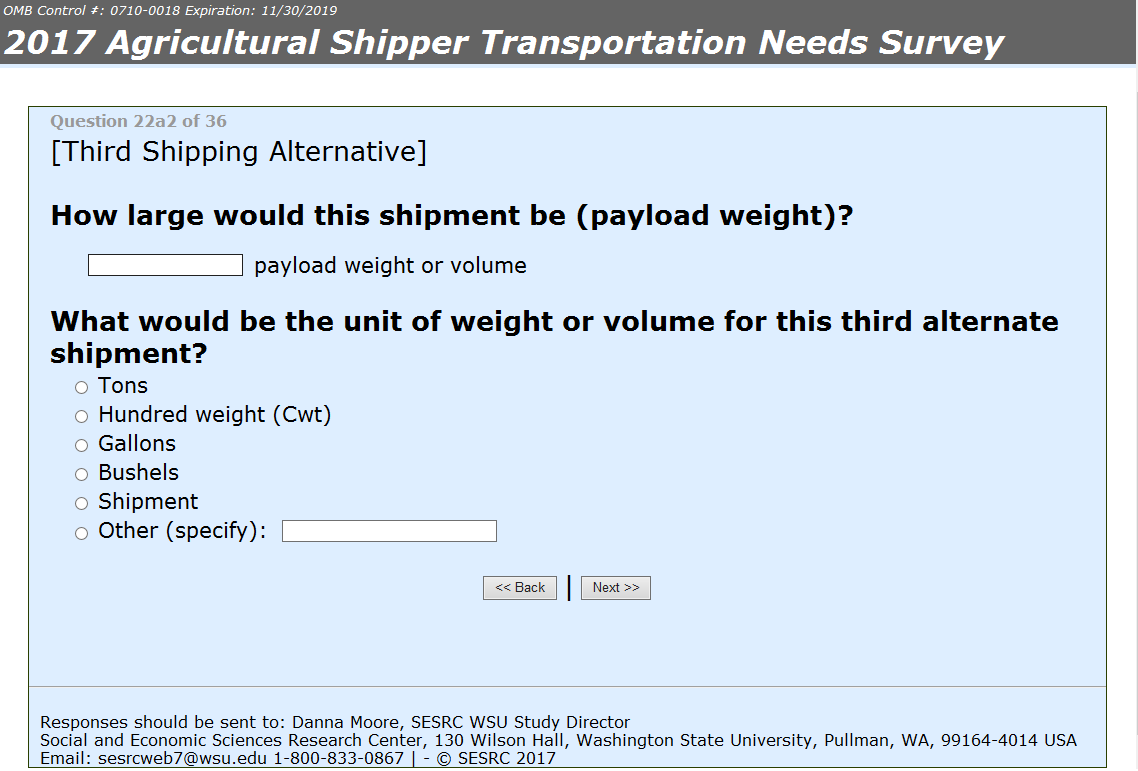The image size is (1138, 771).
Task: Focus the Other (specify) text box
Action: [x=389, y=531]
